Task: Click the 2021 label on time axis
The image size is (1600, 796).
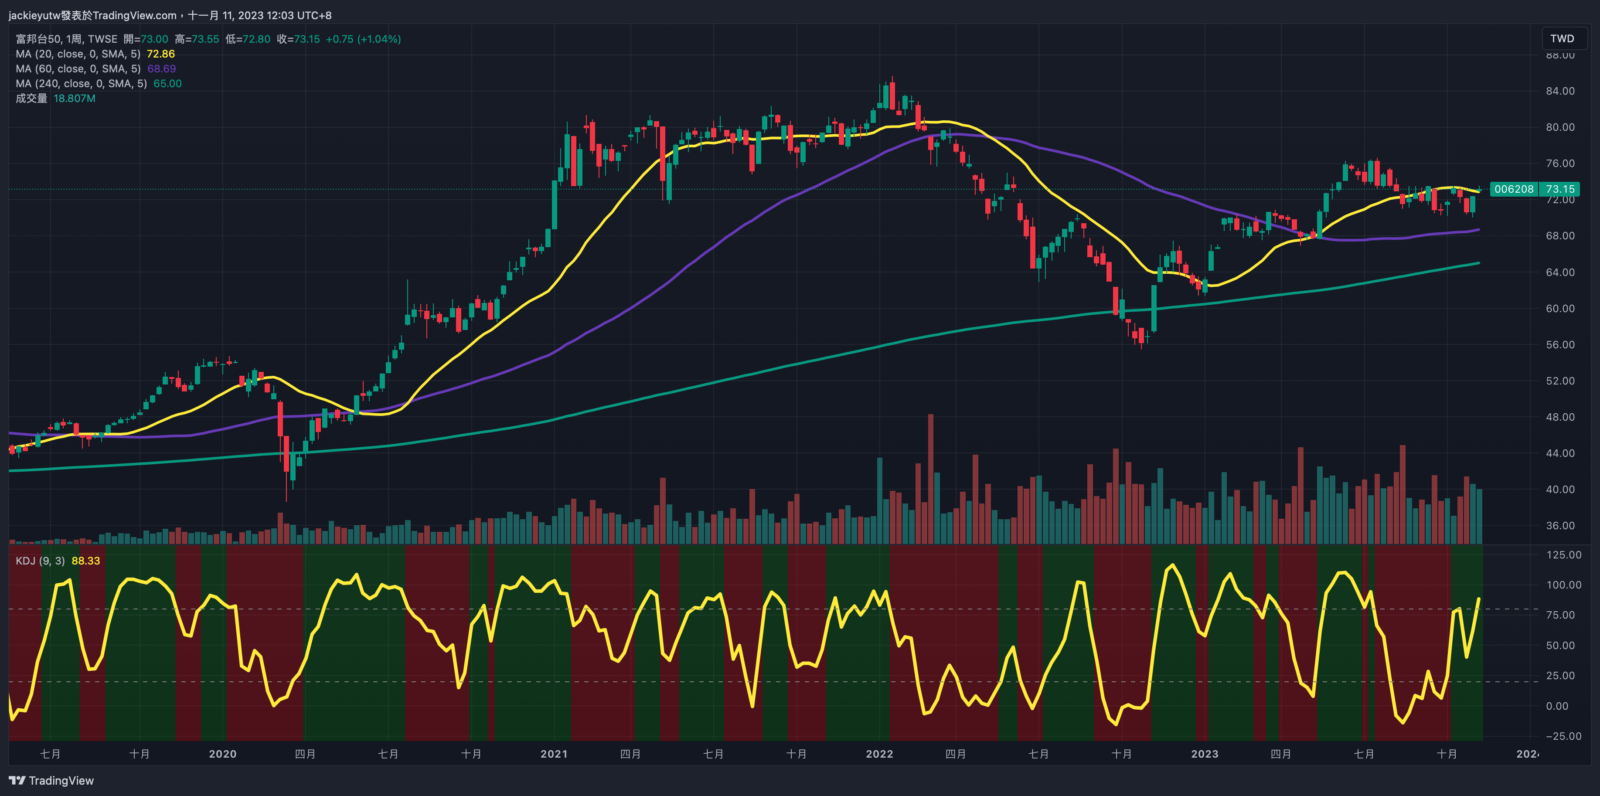Action: (x=553, y=754)
